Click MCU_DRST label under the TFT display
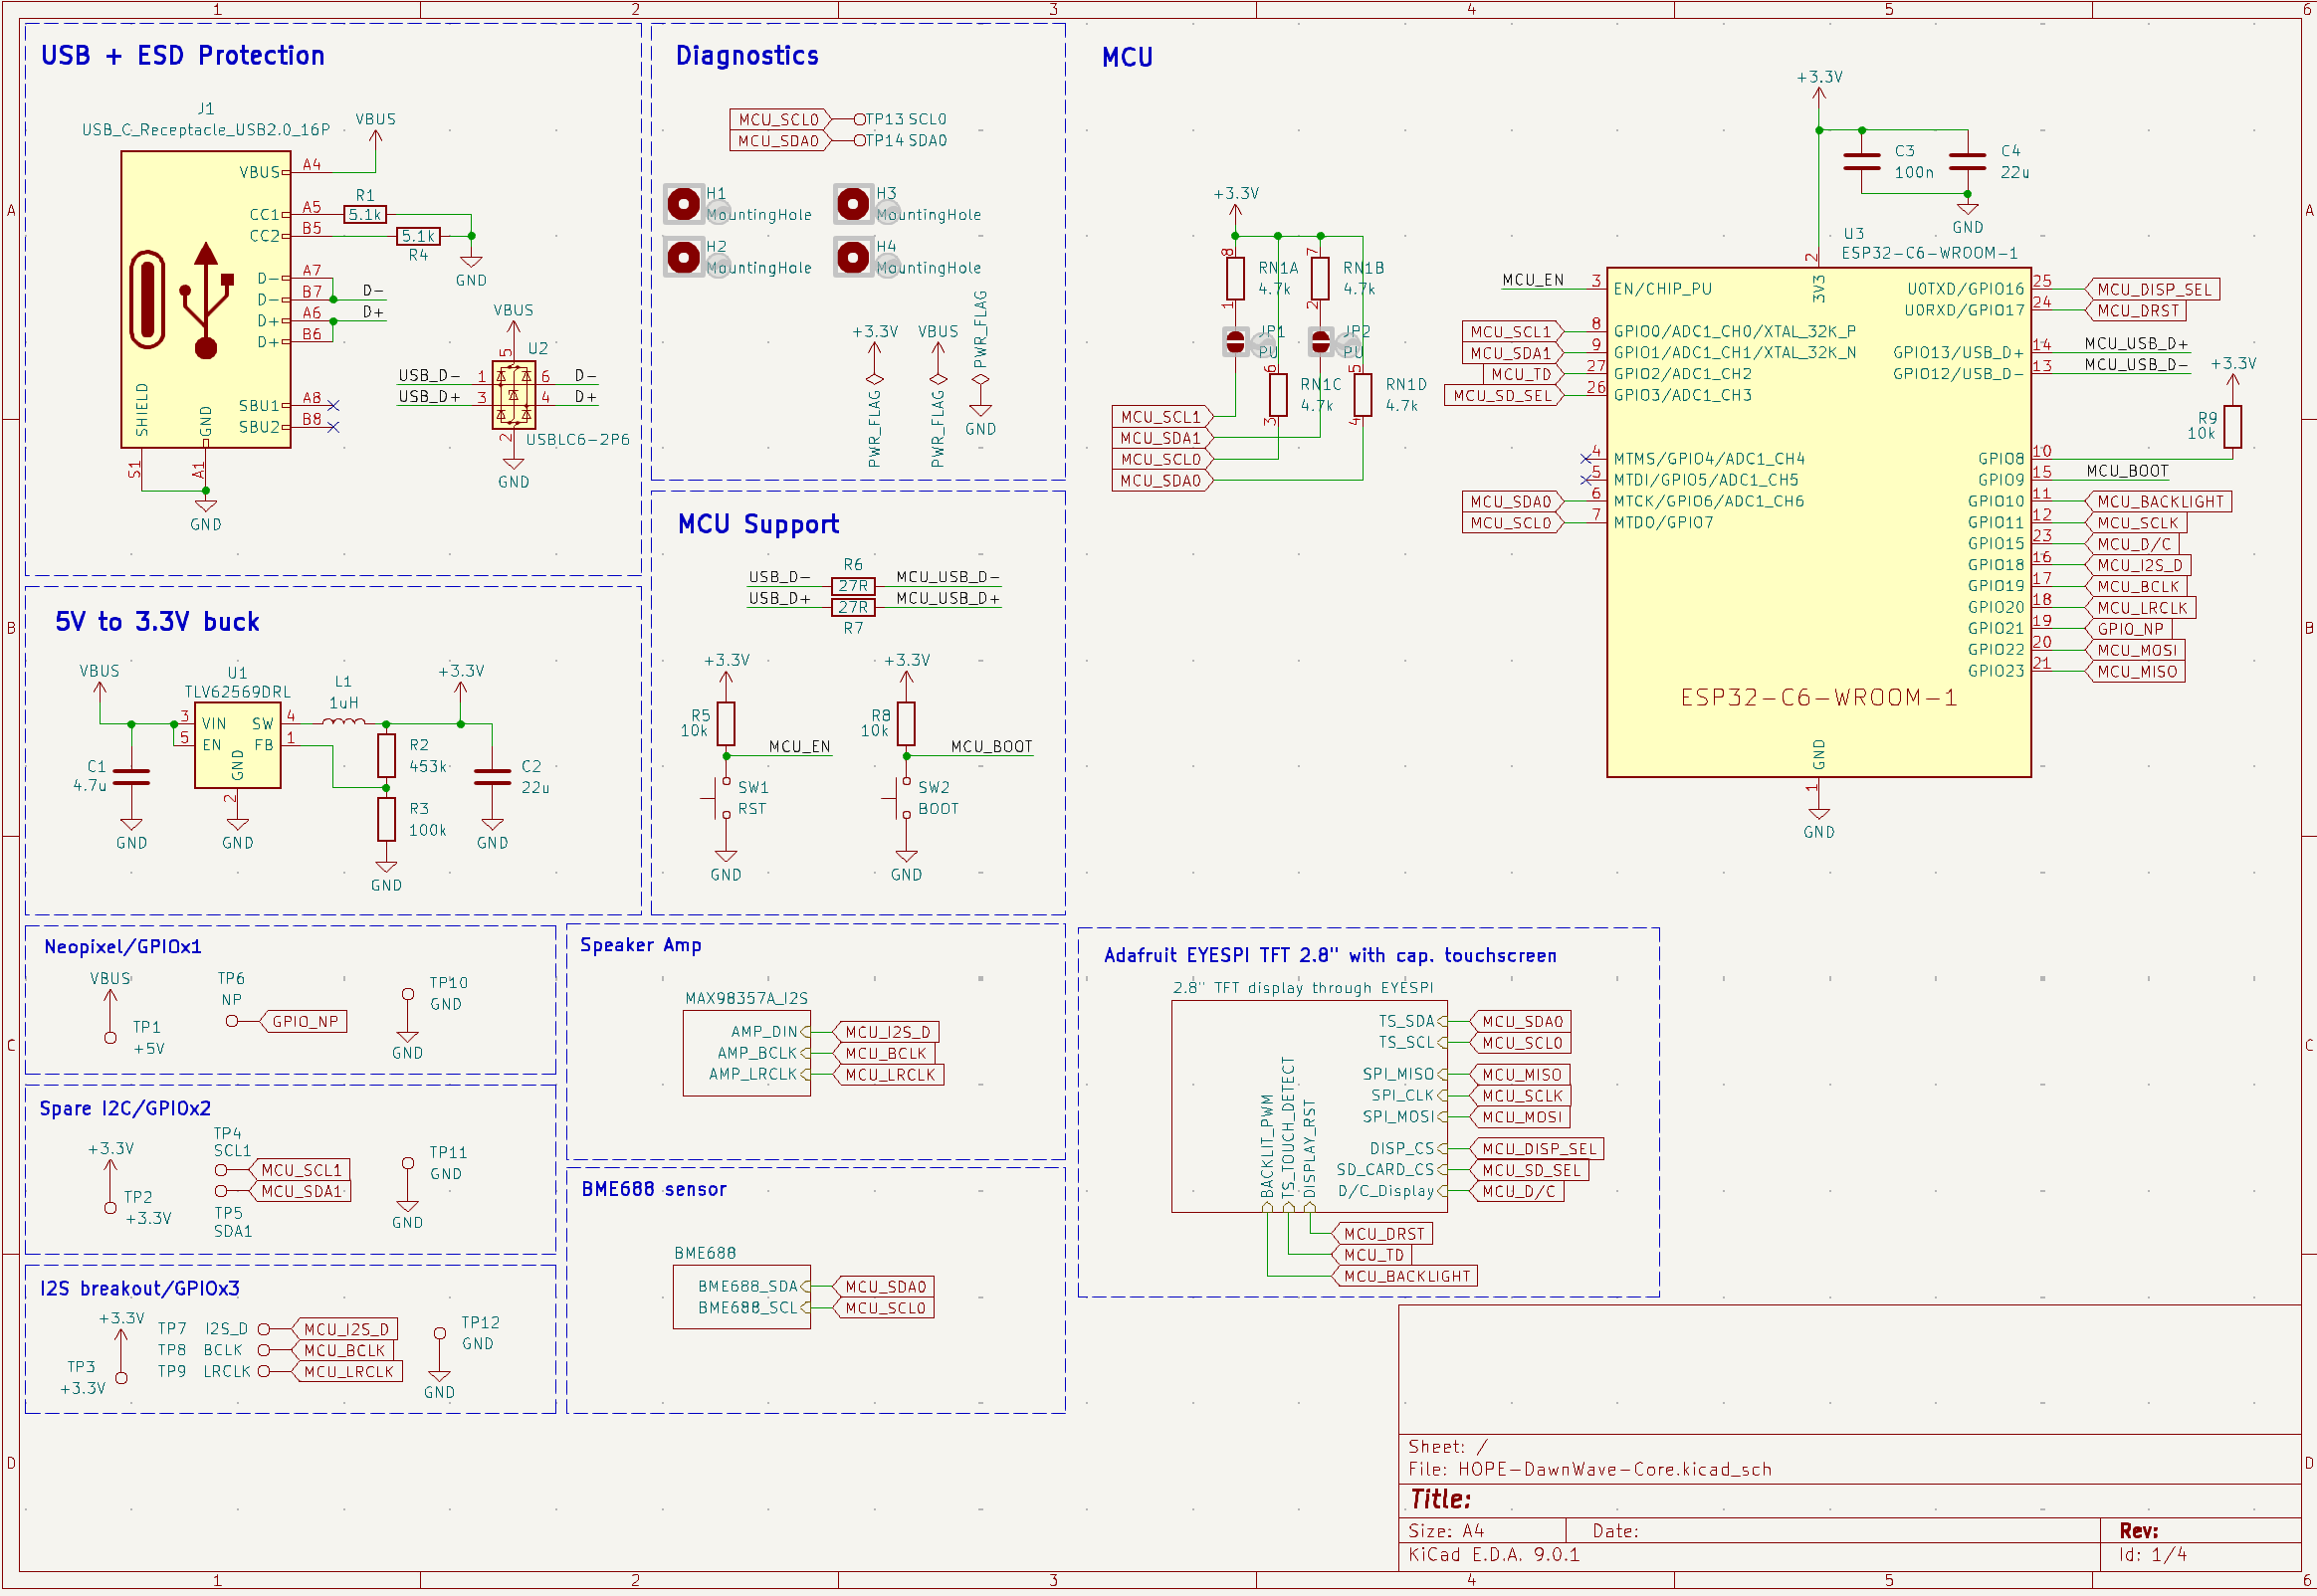 (x=1382, y=1234)
